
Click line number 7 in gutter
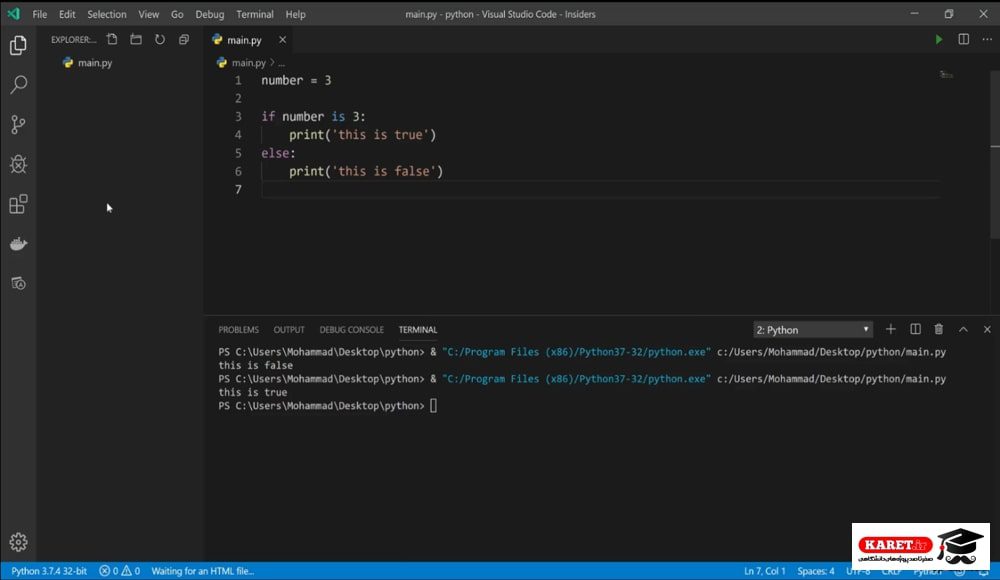click(238, 190)
